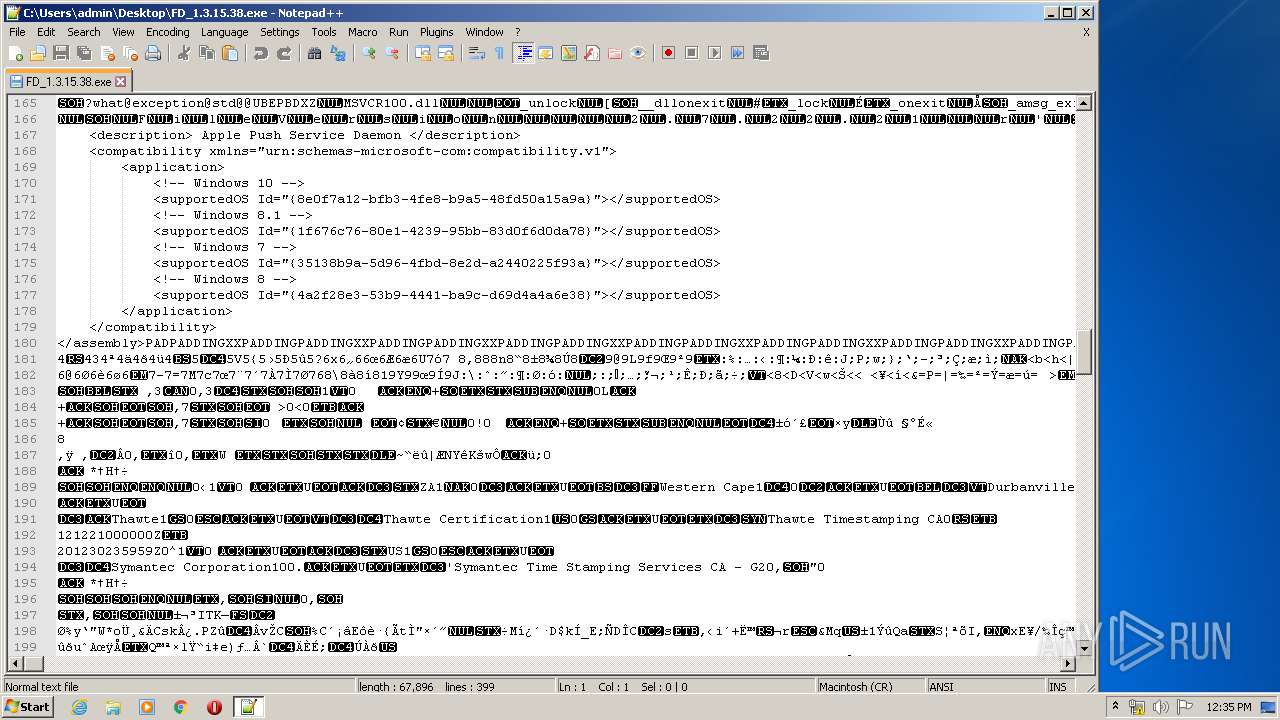1280x720 pixels.
Task: Click the Macintosh (CR) status field
Action: pos(869,687)
